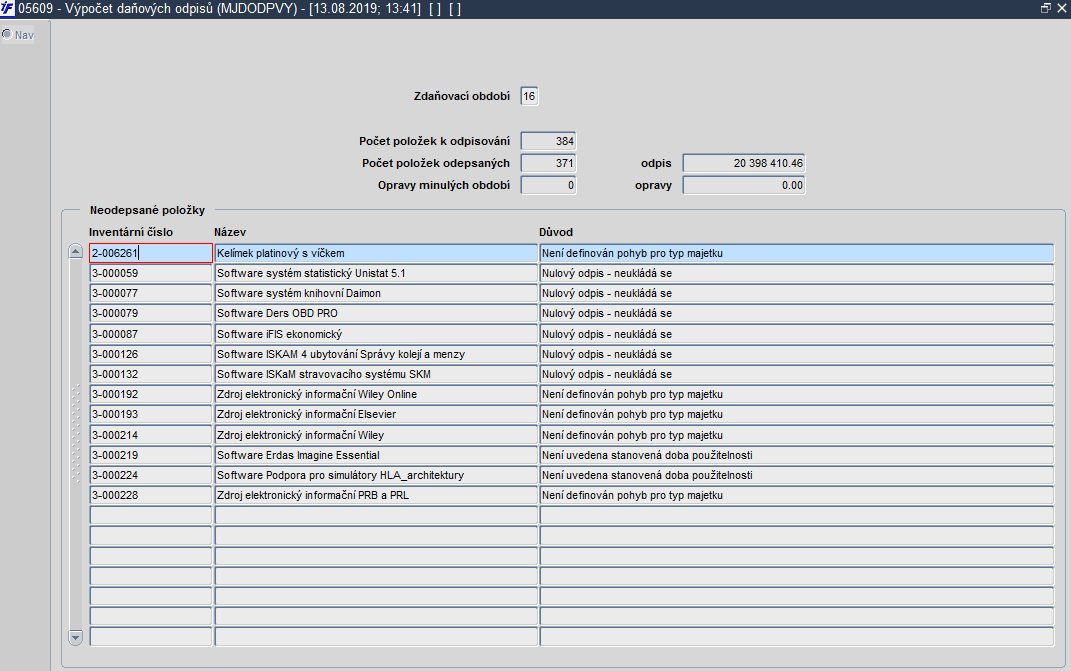Click Zdroj elektronický informační PRB a PRL
This screenshot has height=671, width=1071.
[376, 495]
